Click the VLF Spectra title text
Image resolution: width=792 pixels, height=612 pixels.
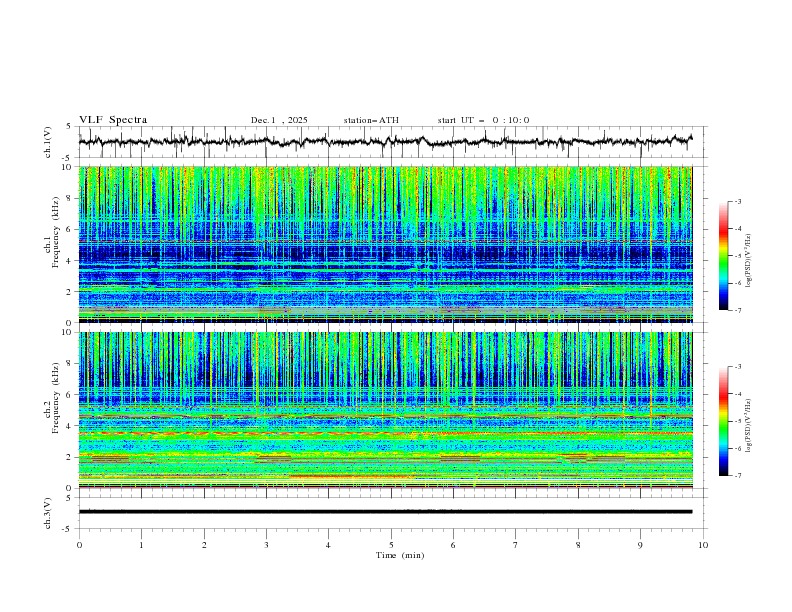(113, 120)
